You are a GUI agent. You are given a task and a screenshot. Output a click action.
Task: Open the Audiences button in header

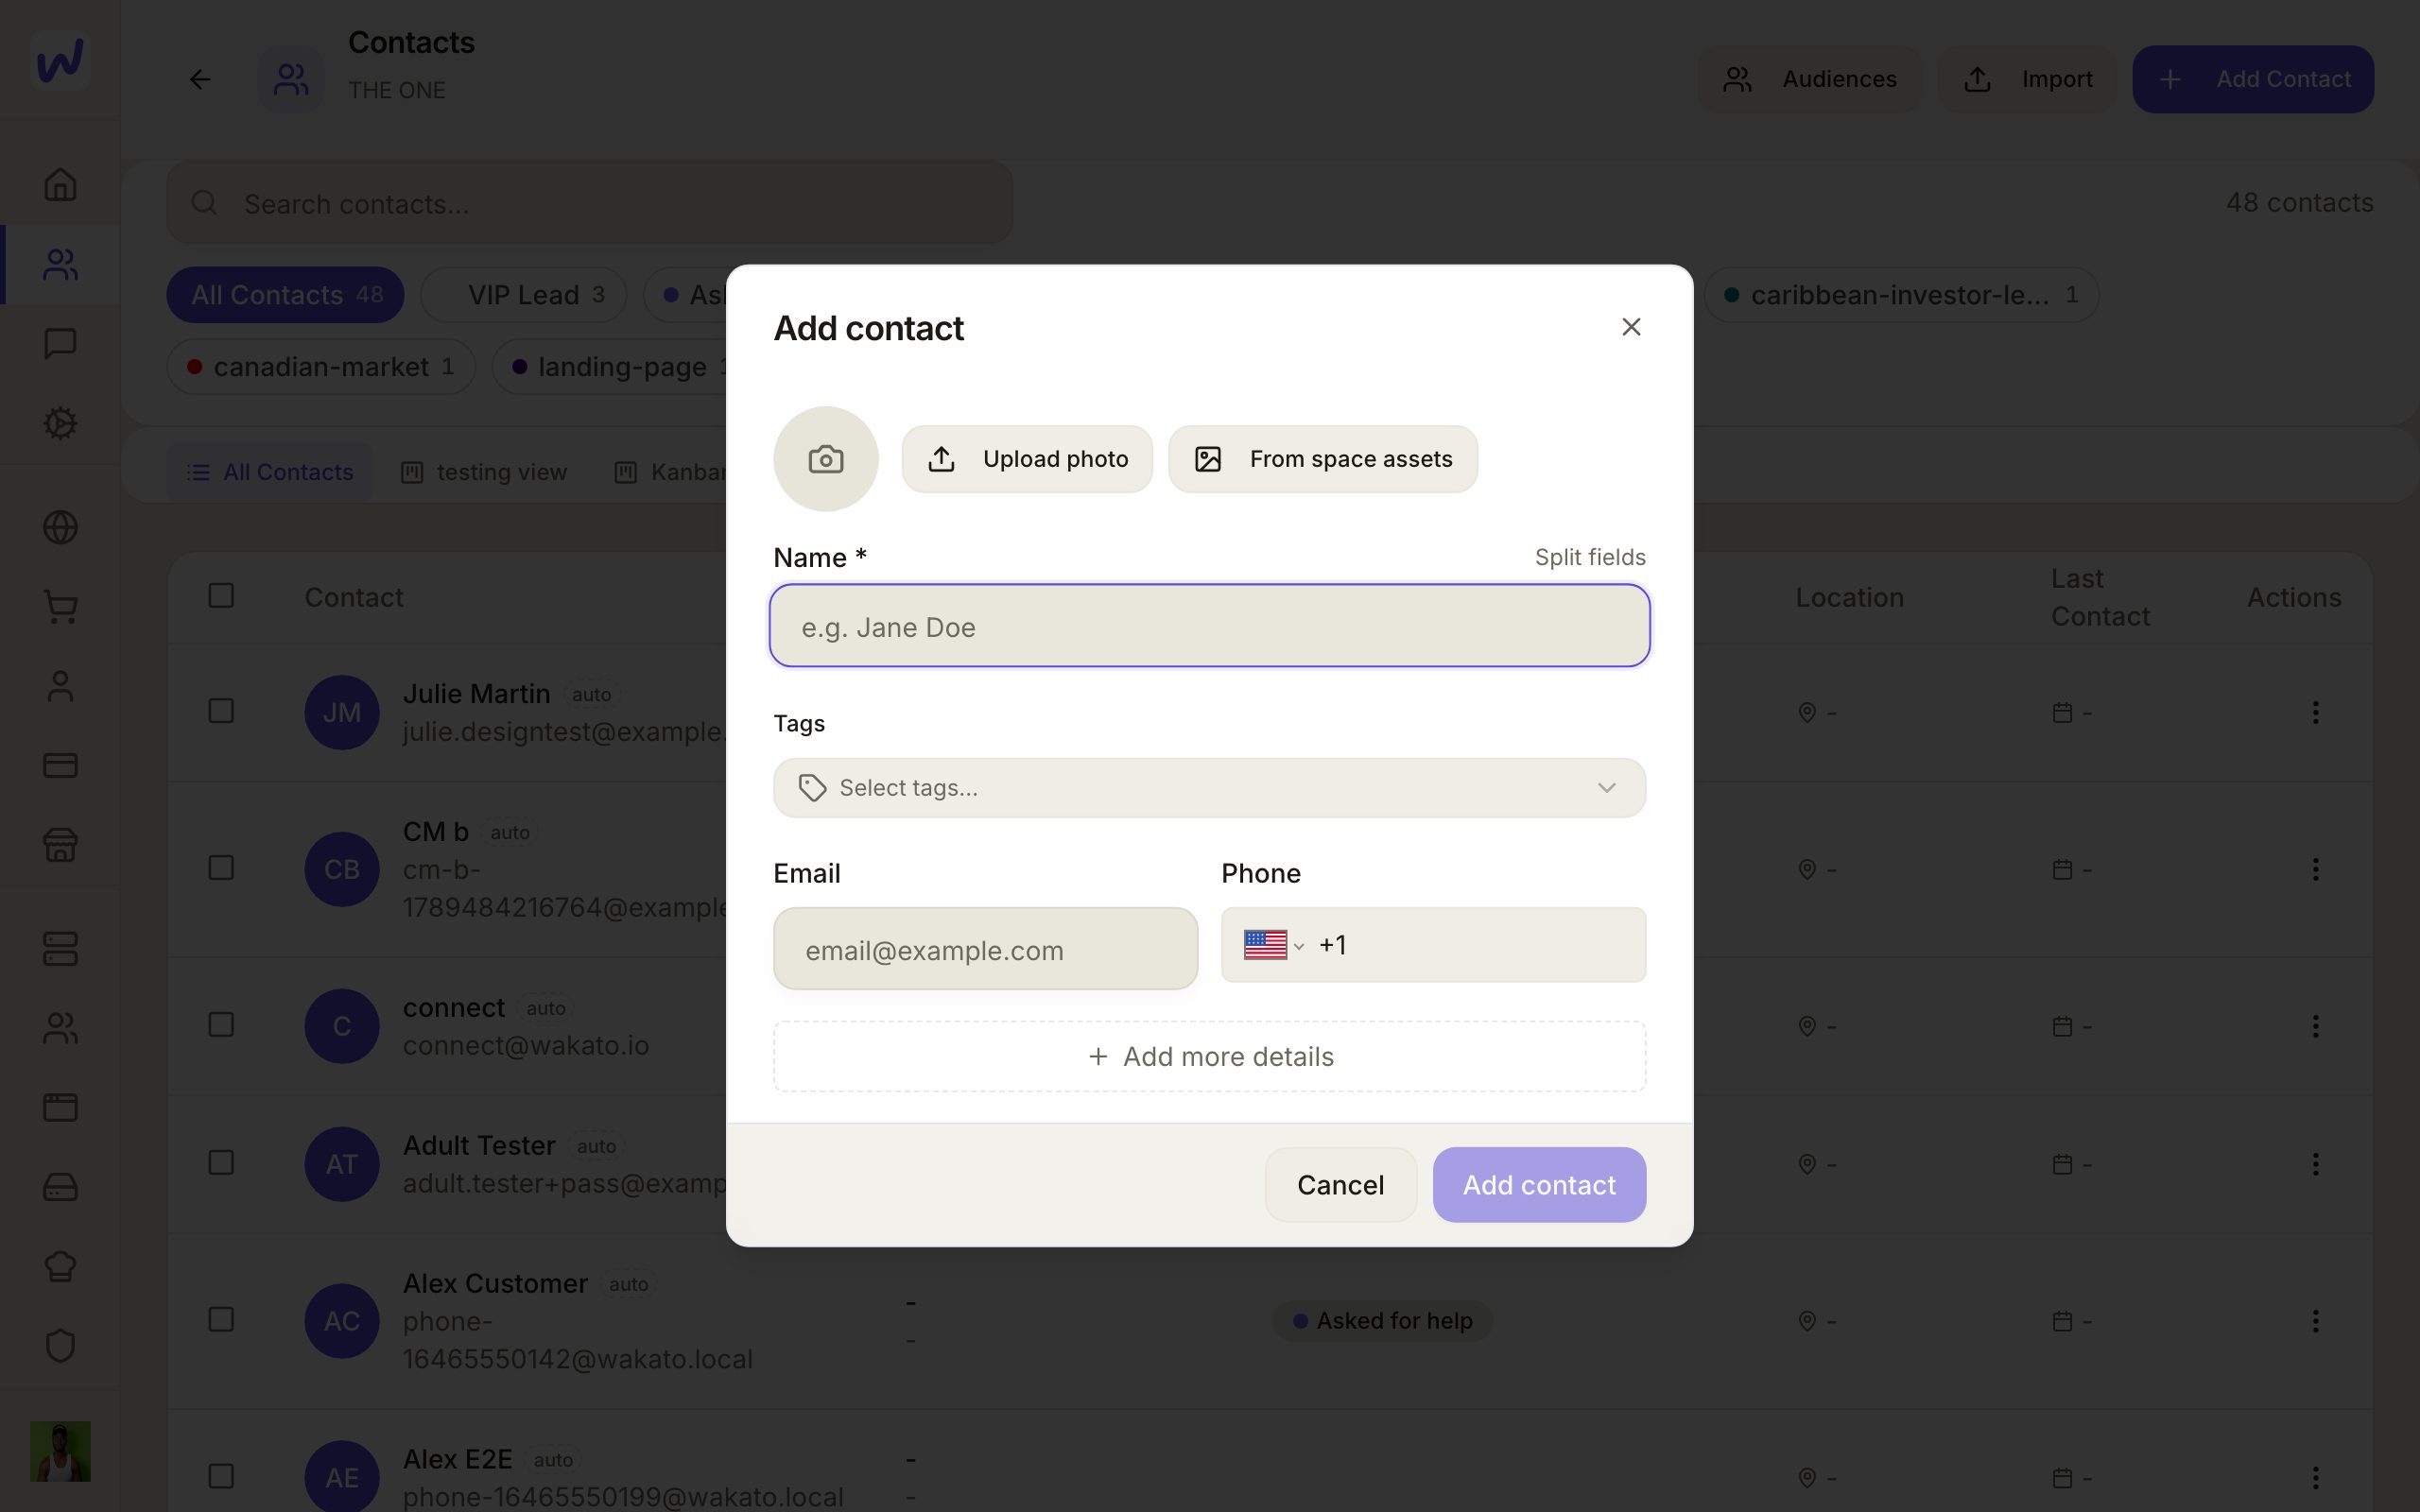pos(1809,79)
